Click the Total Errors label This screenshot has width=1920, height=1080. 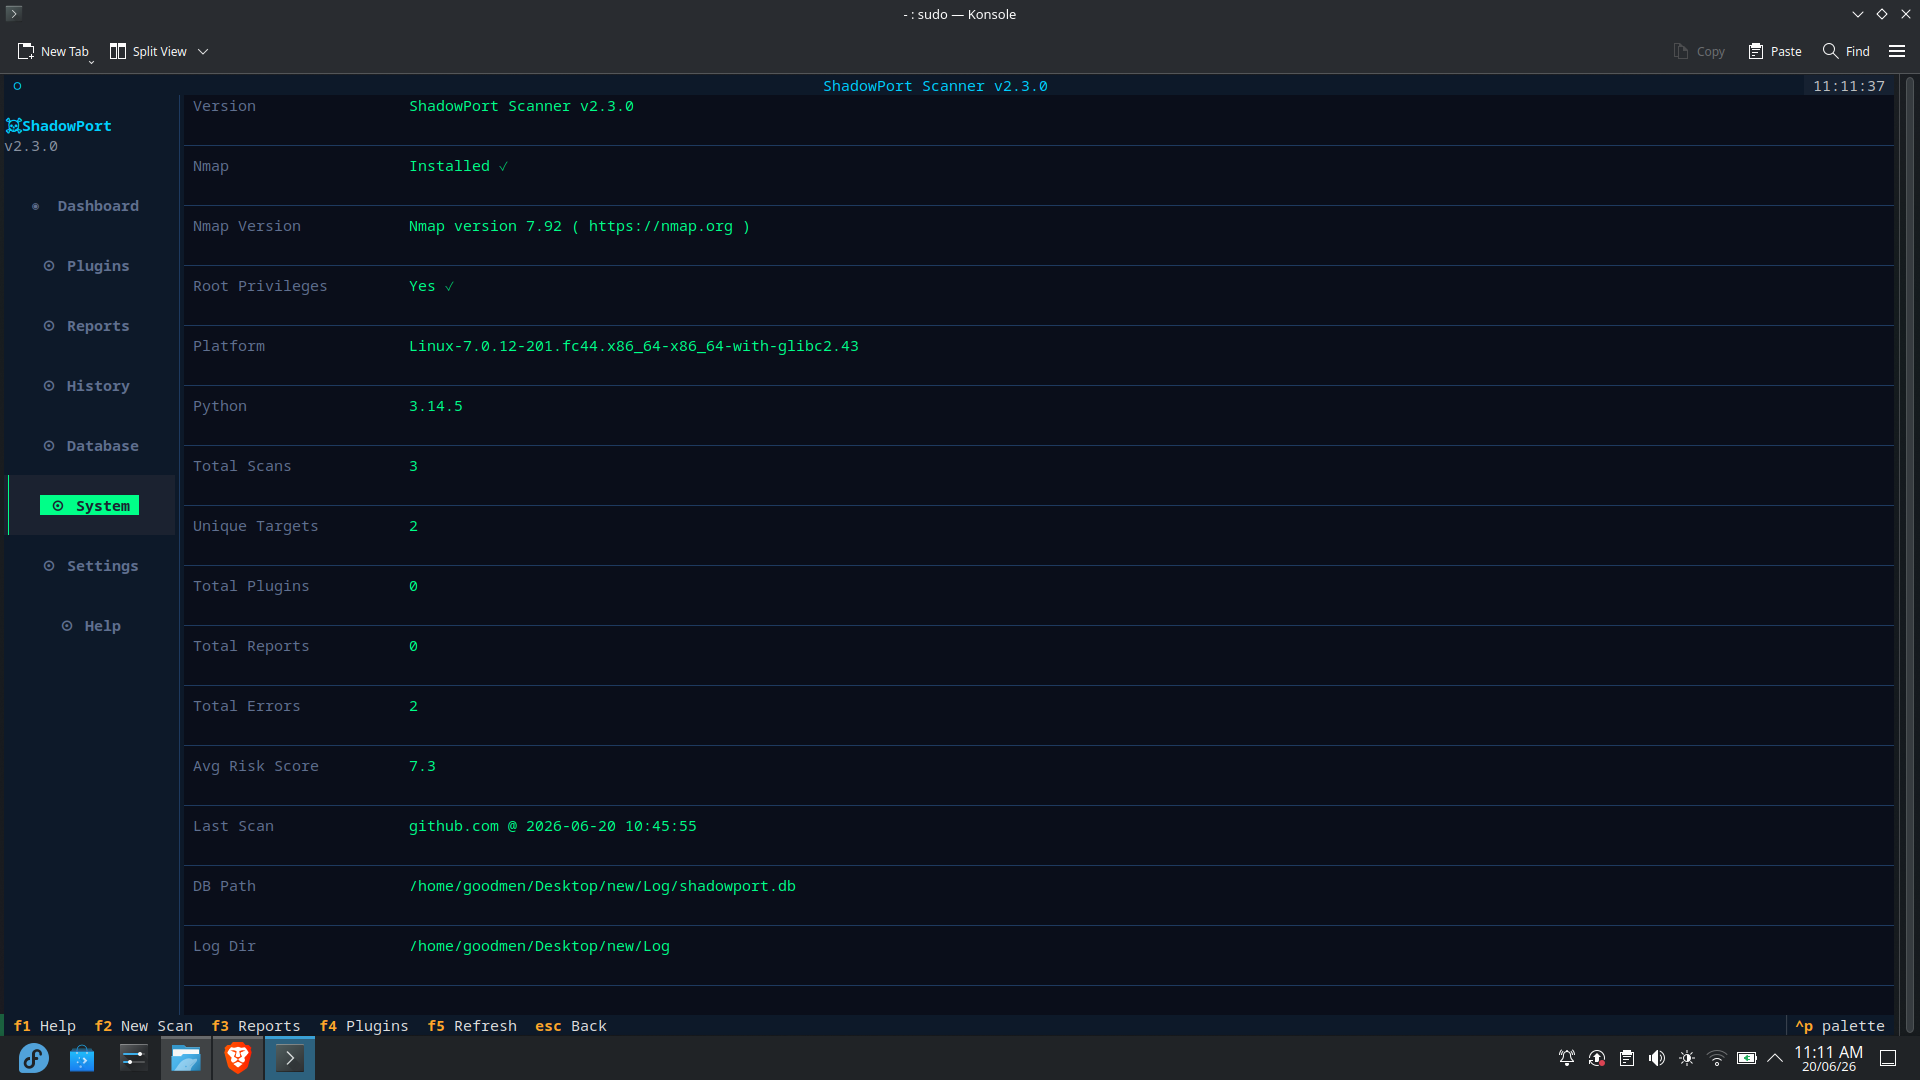(x=246, y=706)
